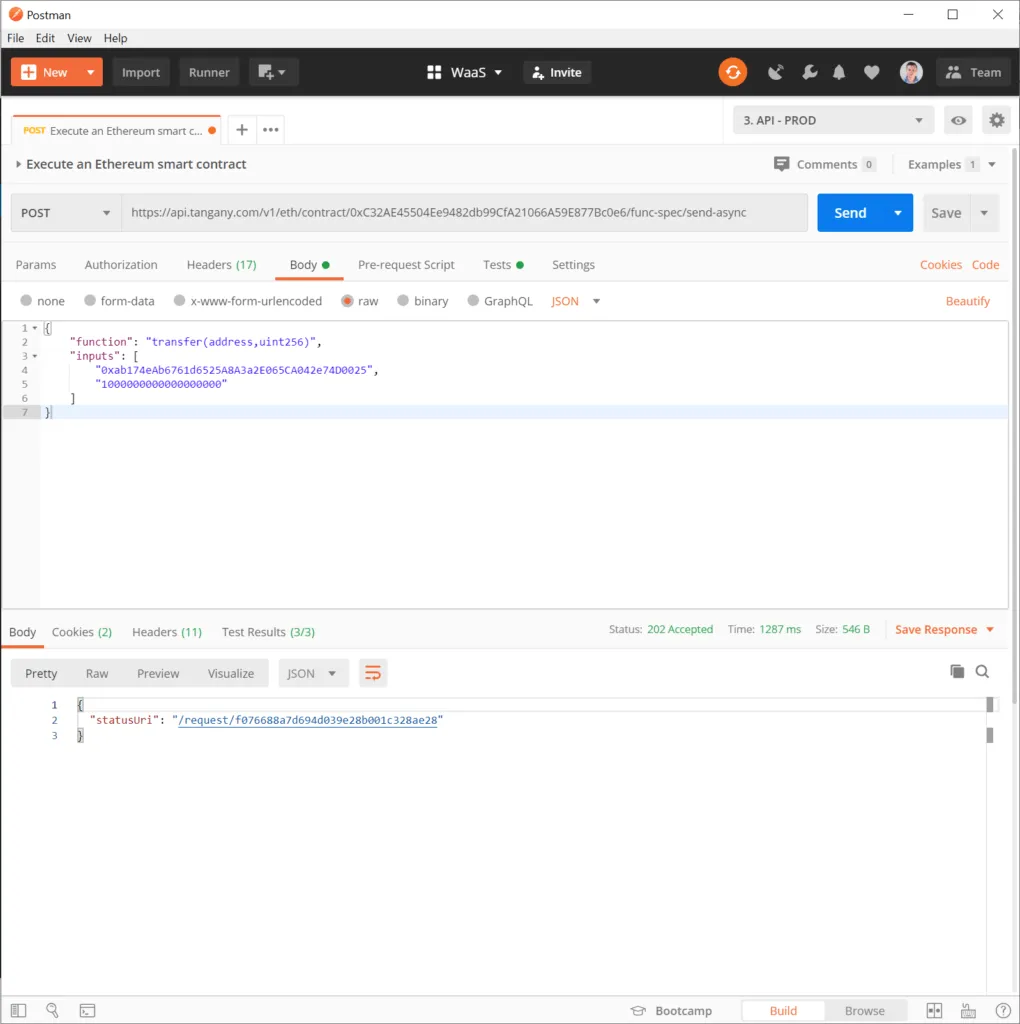Open the Test Results (3/3) tab

pyautogui.click(x=268, y=632)
